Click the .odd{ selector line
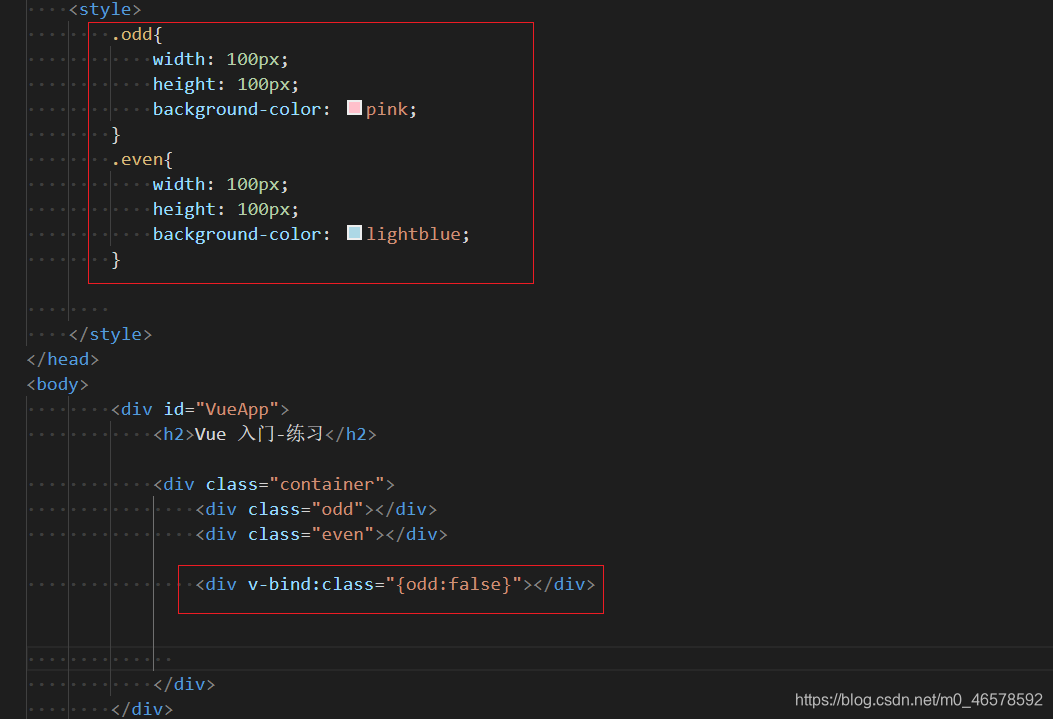 (137, 34)
